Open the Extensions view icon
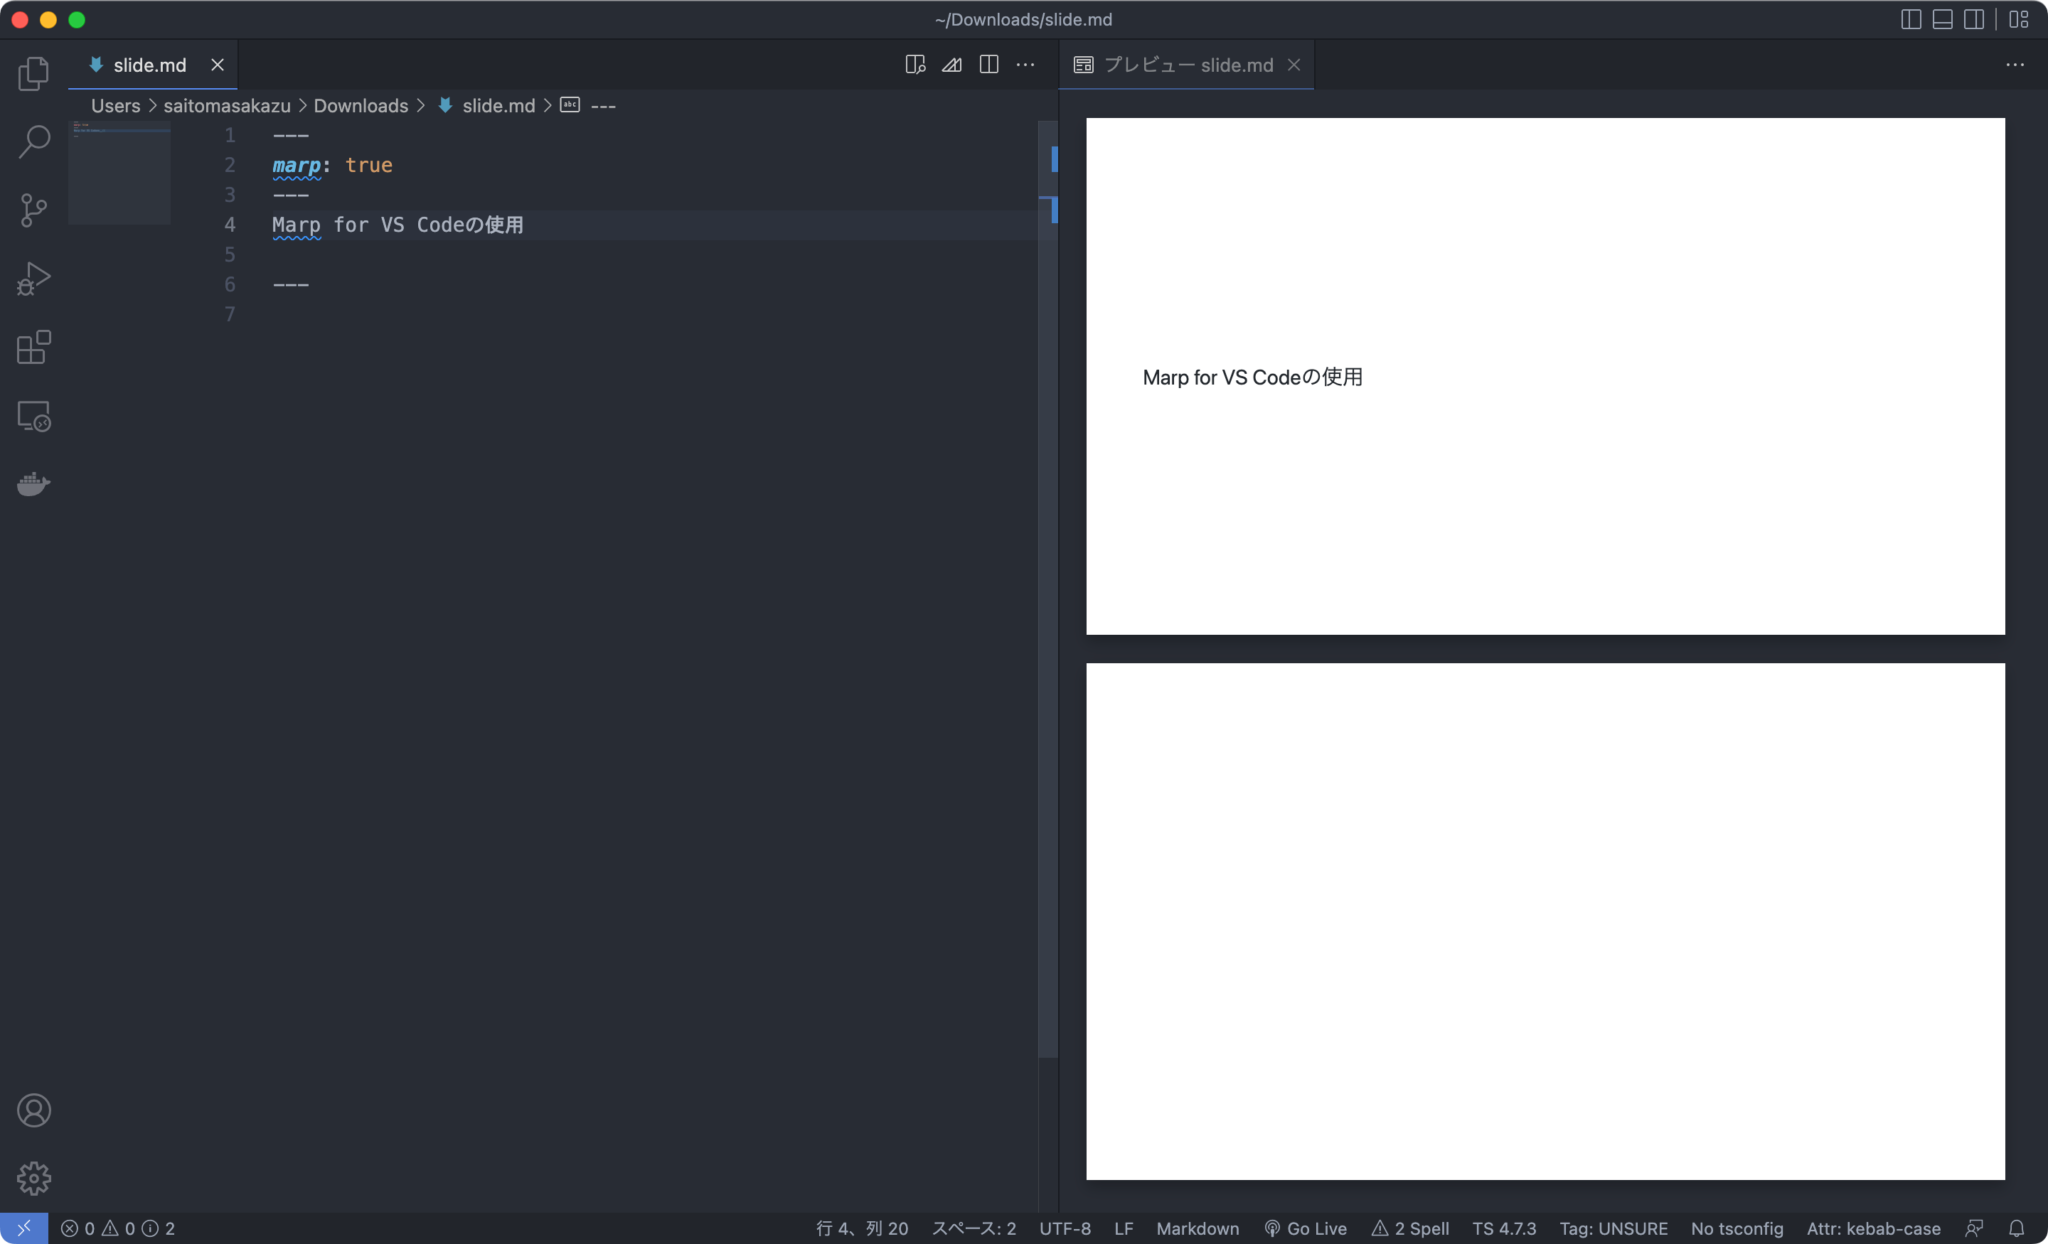The image size is (2048, 1244). (x=34, y=347)
